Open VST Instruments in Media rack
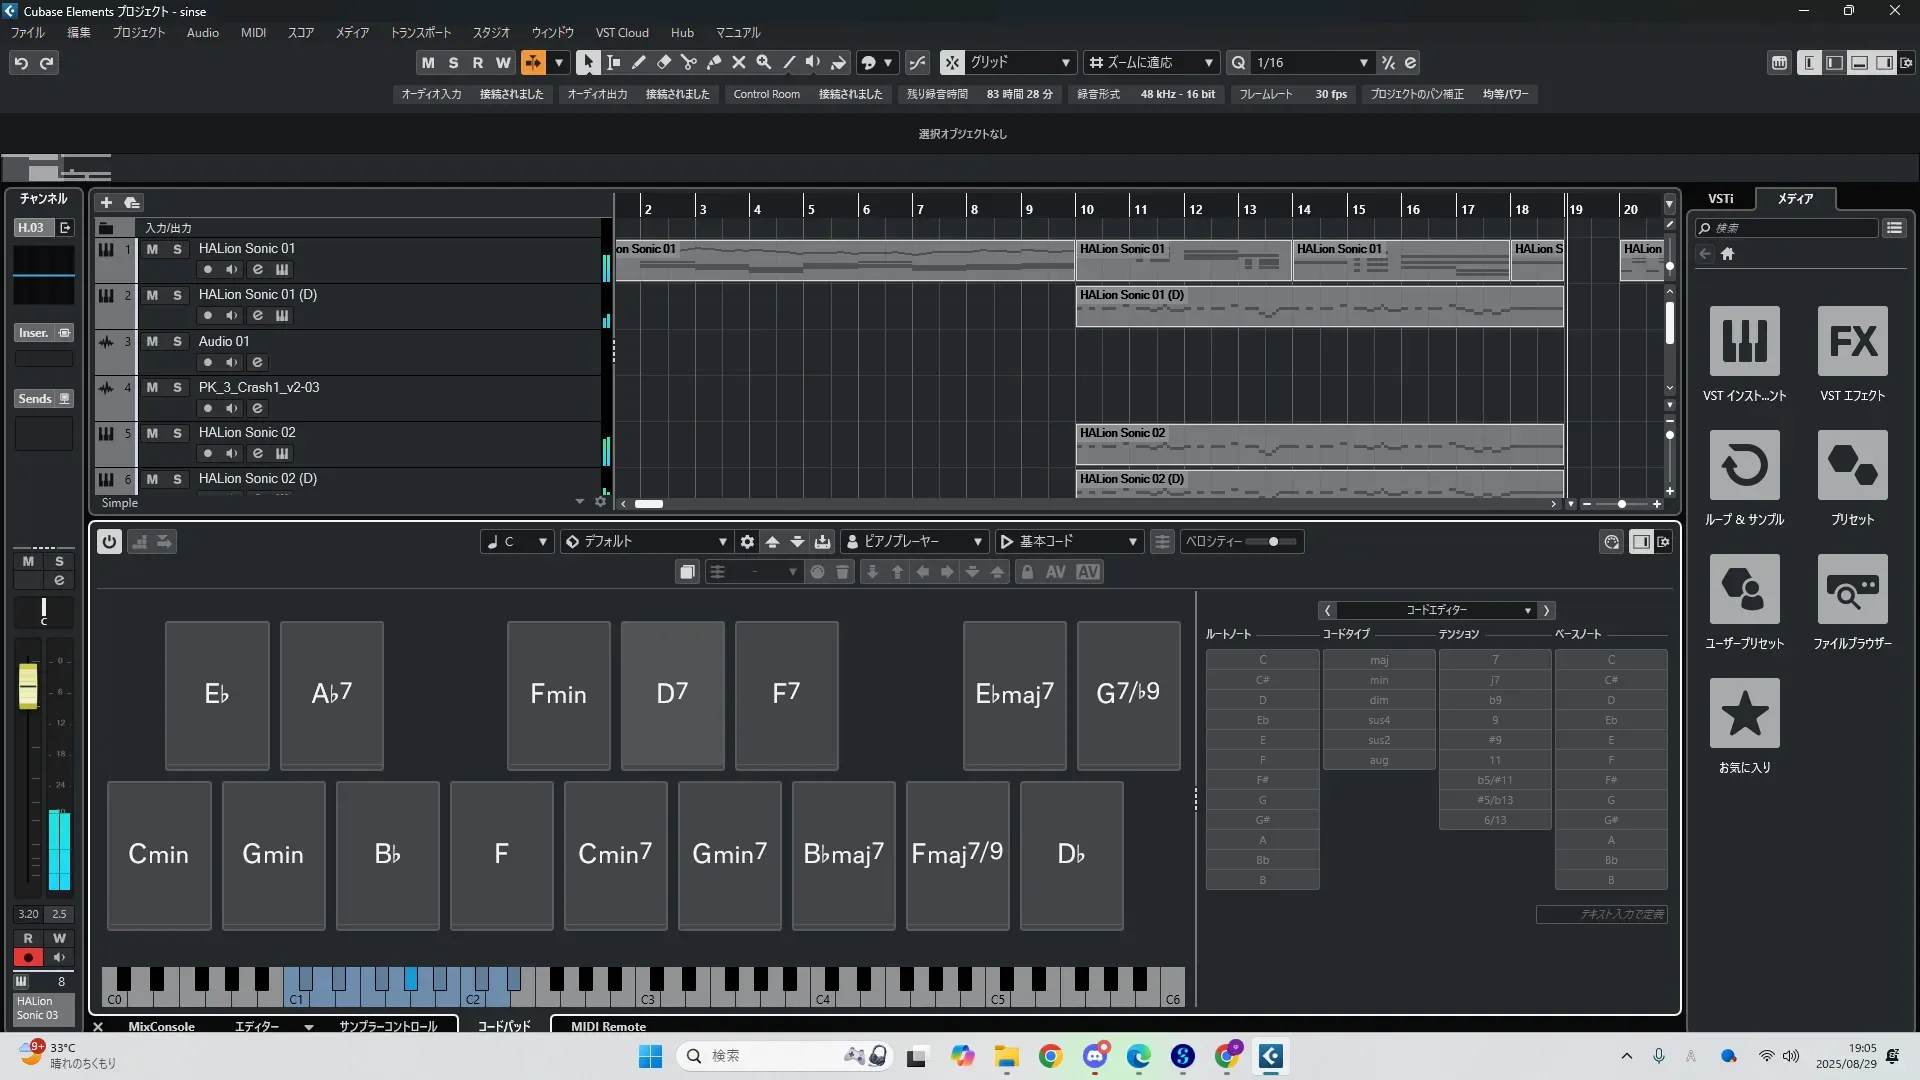This screenshot has height=1080, width=1920. 1744,342
